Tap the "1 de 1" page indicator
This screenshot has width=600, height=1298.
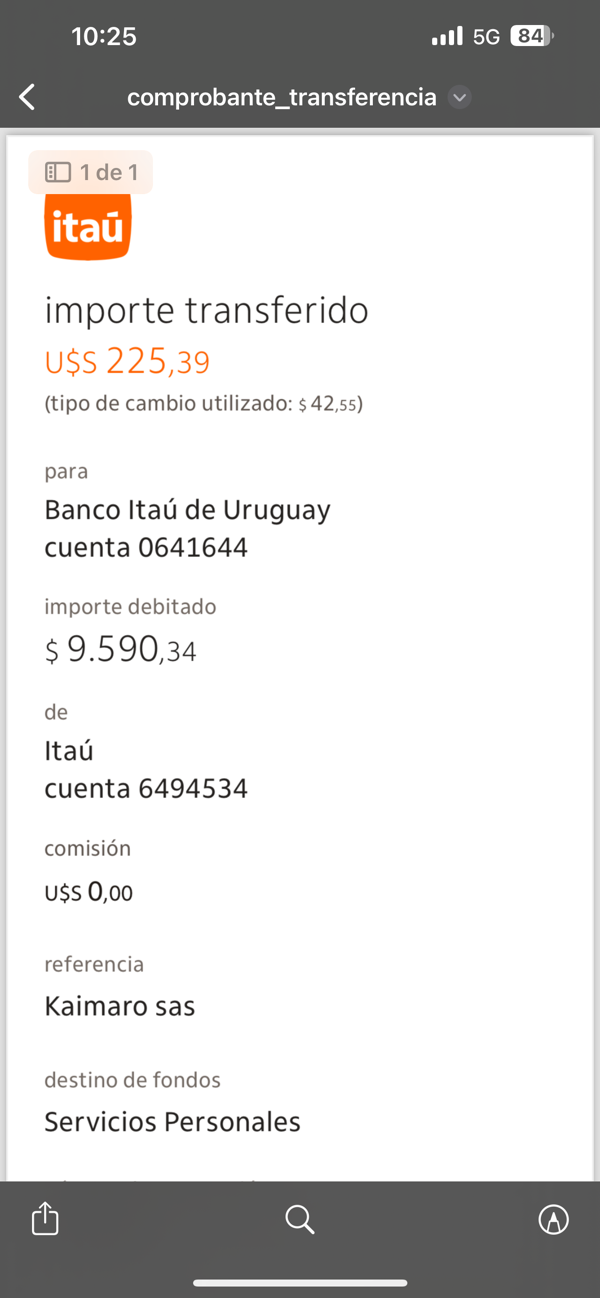(x=108, y=172)
